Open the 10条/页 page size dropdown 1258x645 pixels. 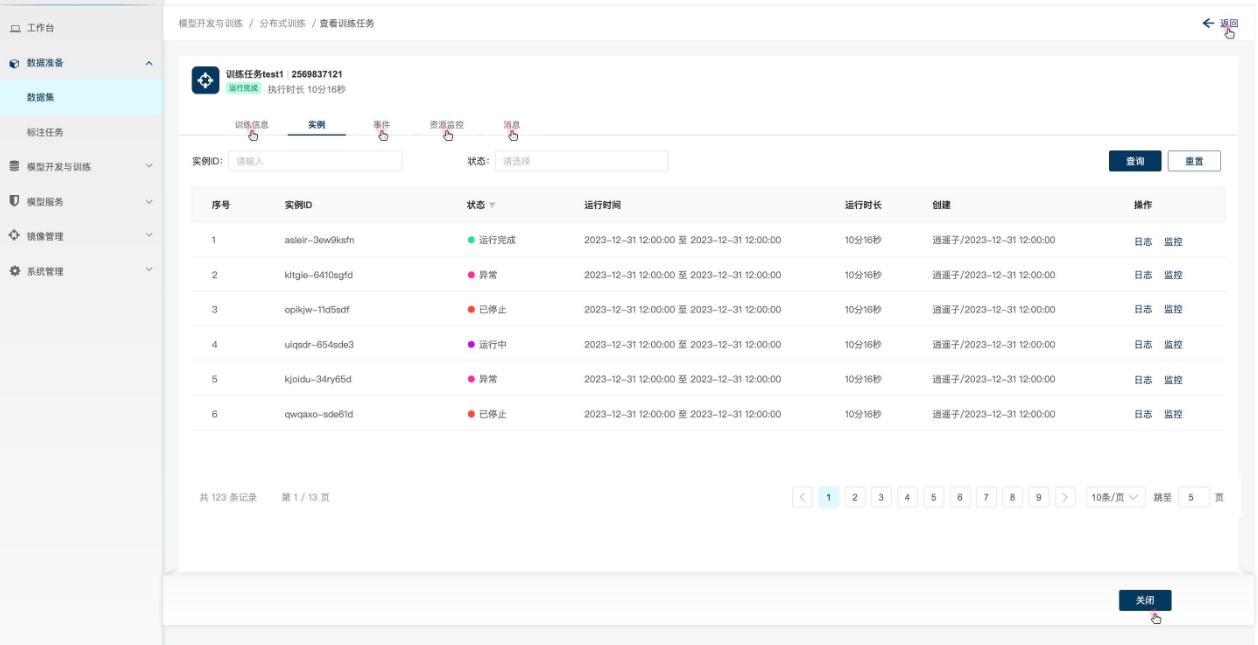pos(1115,497)
